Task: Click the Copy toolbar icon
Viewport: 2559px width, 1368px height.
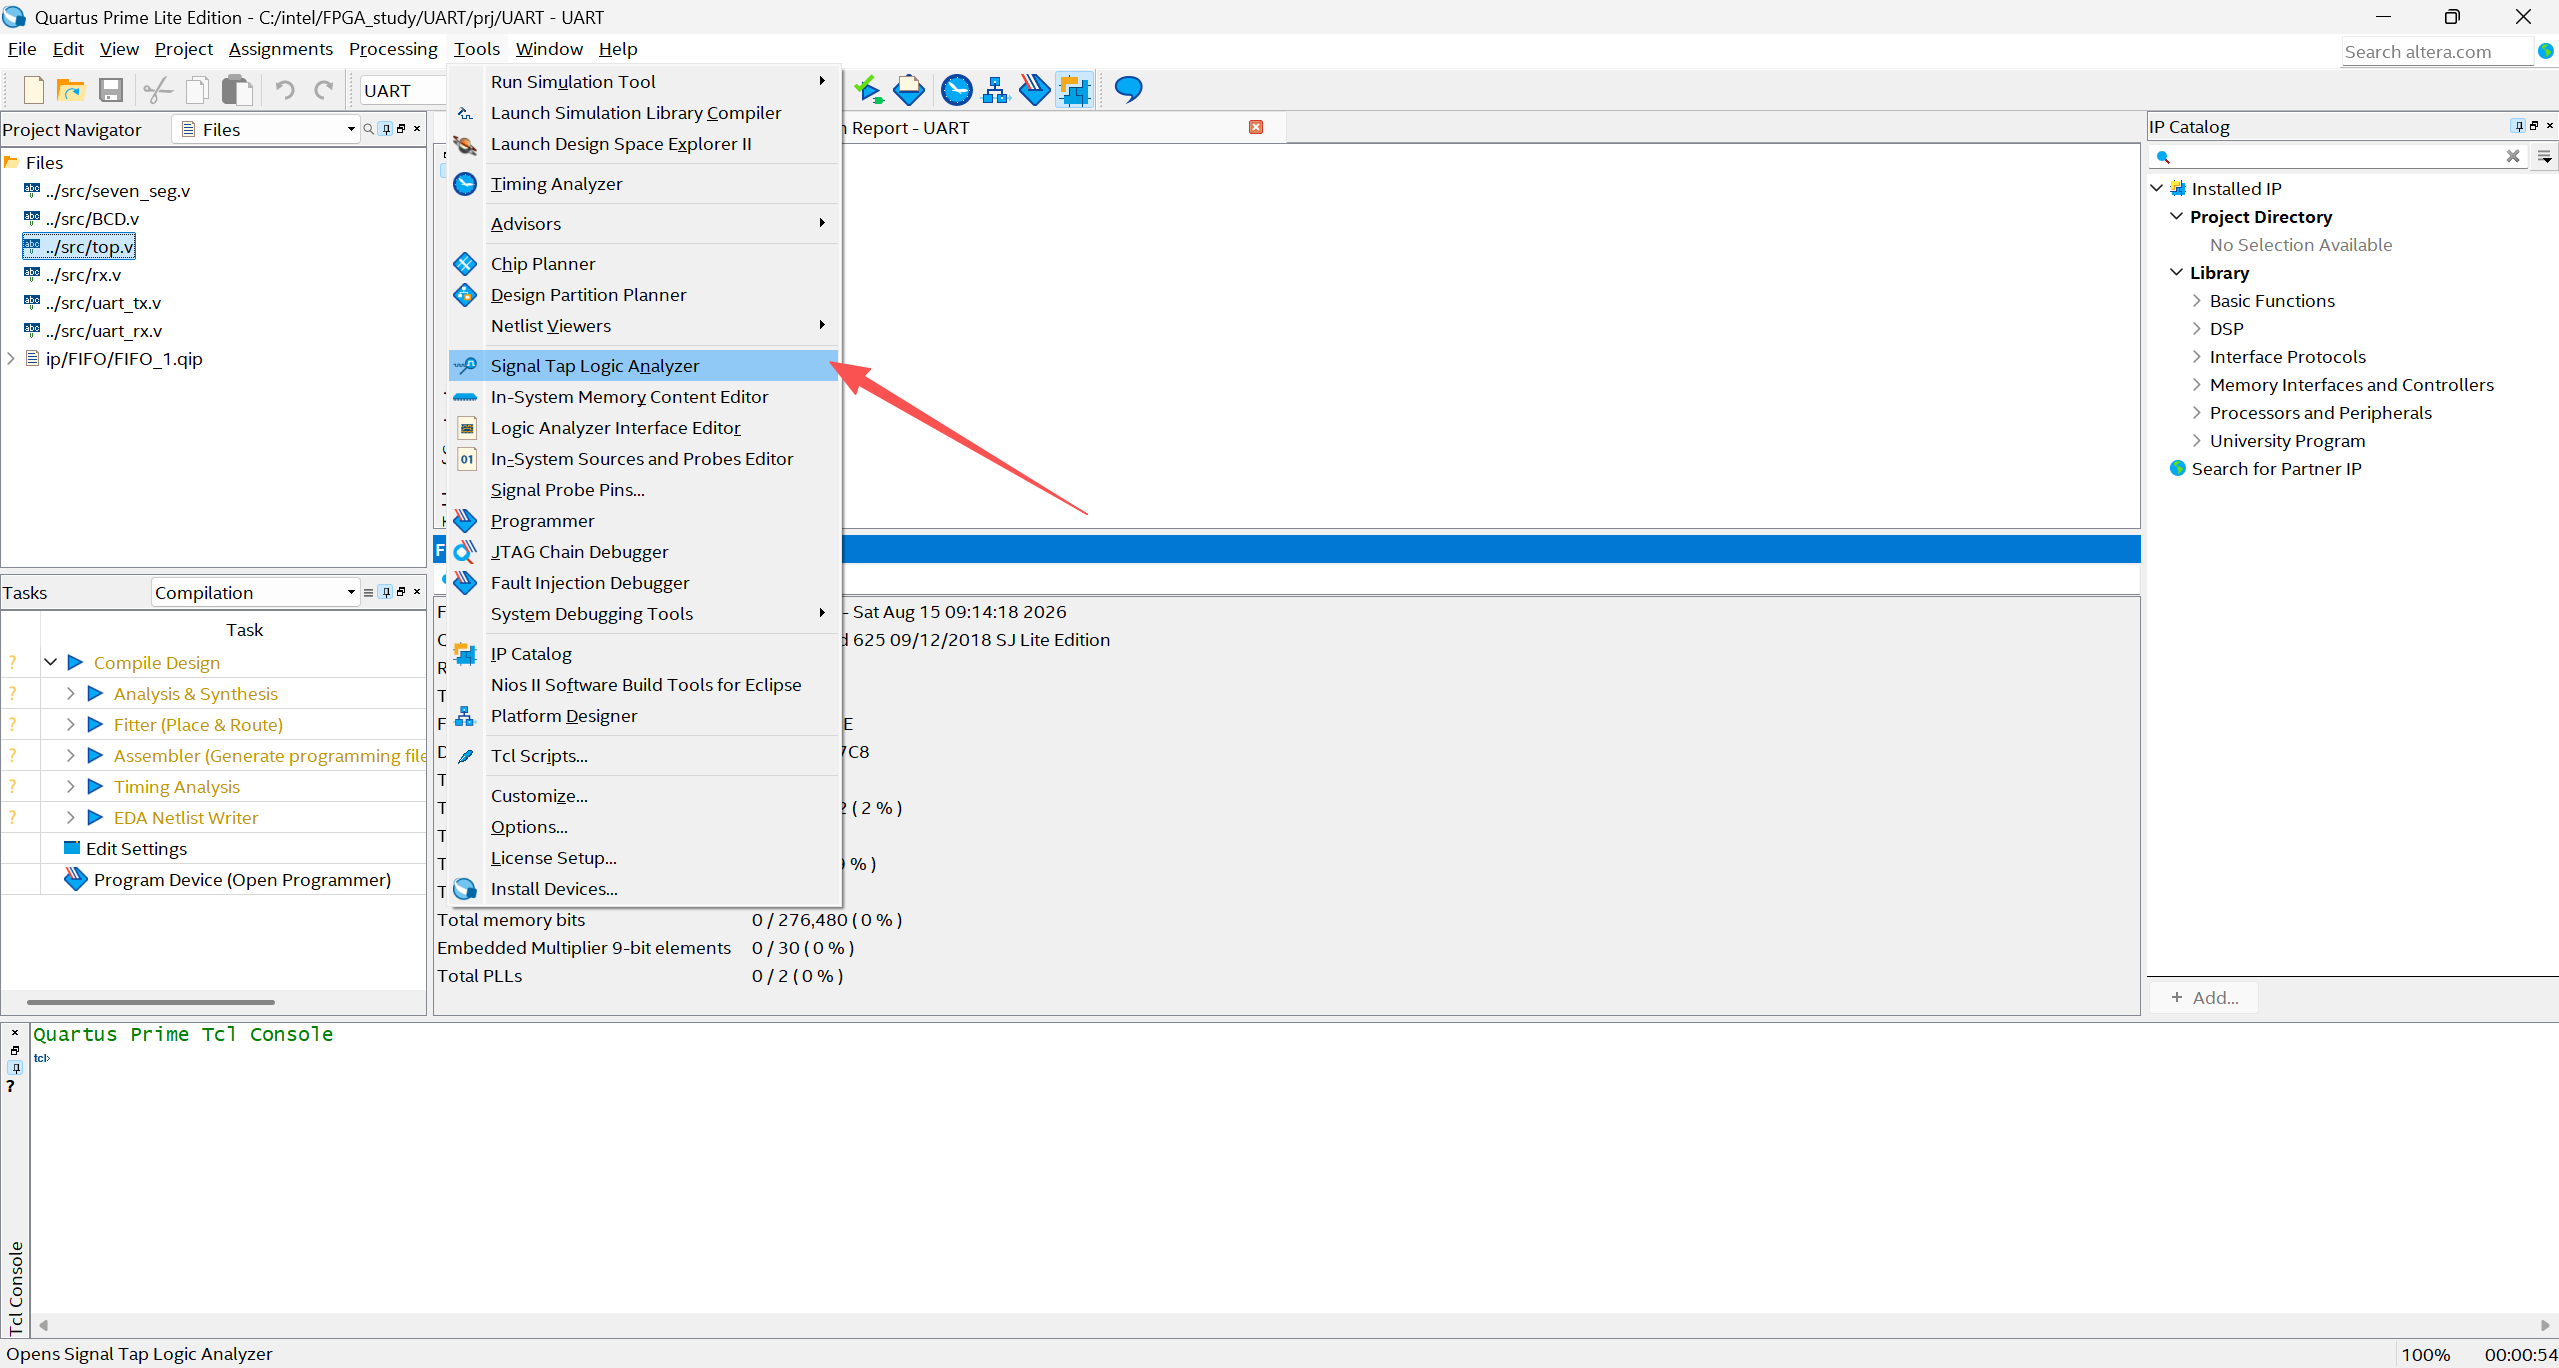Action: coord(197,90)
